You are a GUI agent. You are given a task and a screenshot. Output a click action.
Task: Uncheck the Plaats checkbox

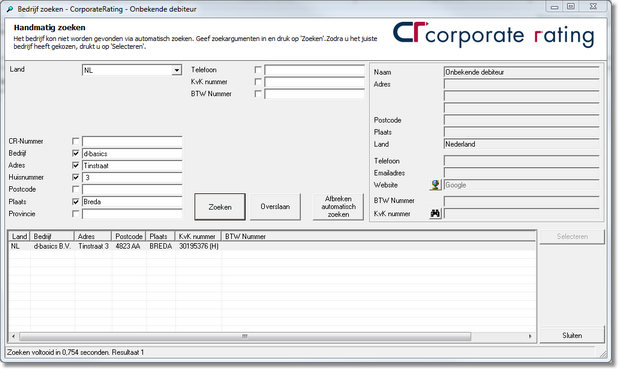75,201
